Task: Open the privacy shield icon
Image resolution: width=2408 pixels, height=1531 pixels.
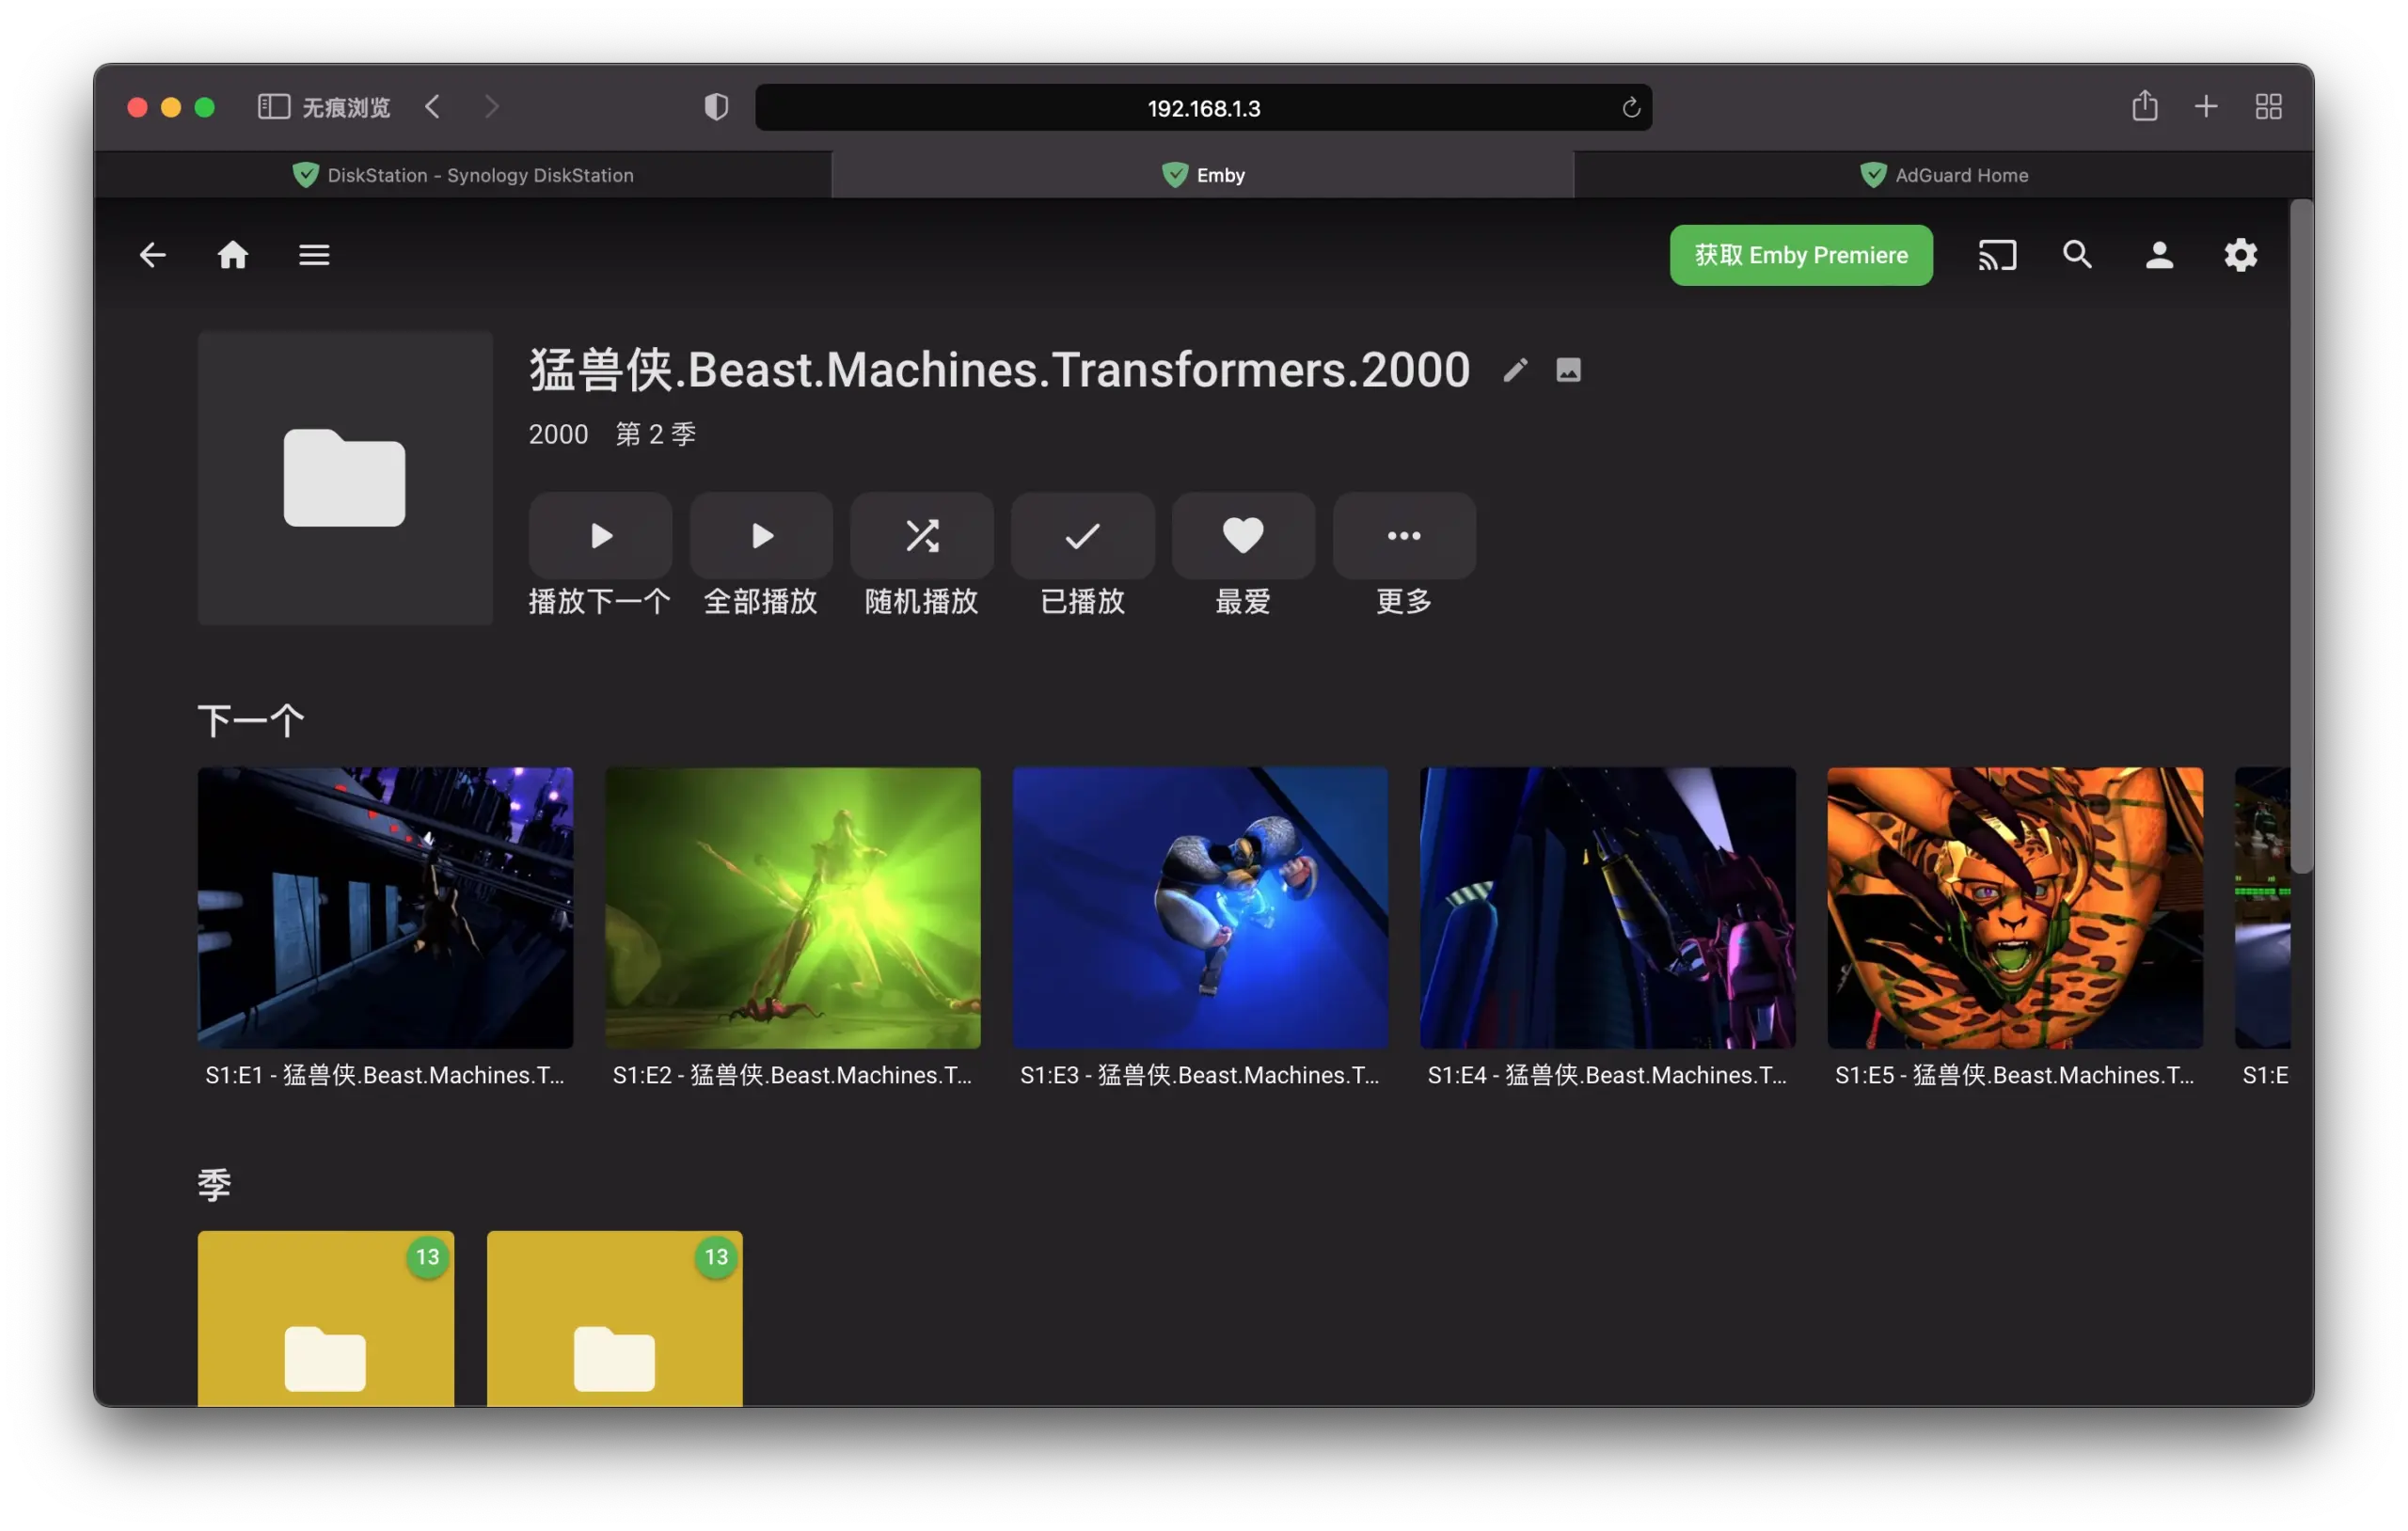Action: [716, 107]
